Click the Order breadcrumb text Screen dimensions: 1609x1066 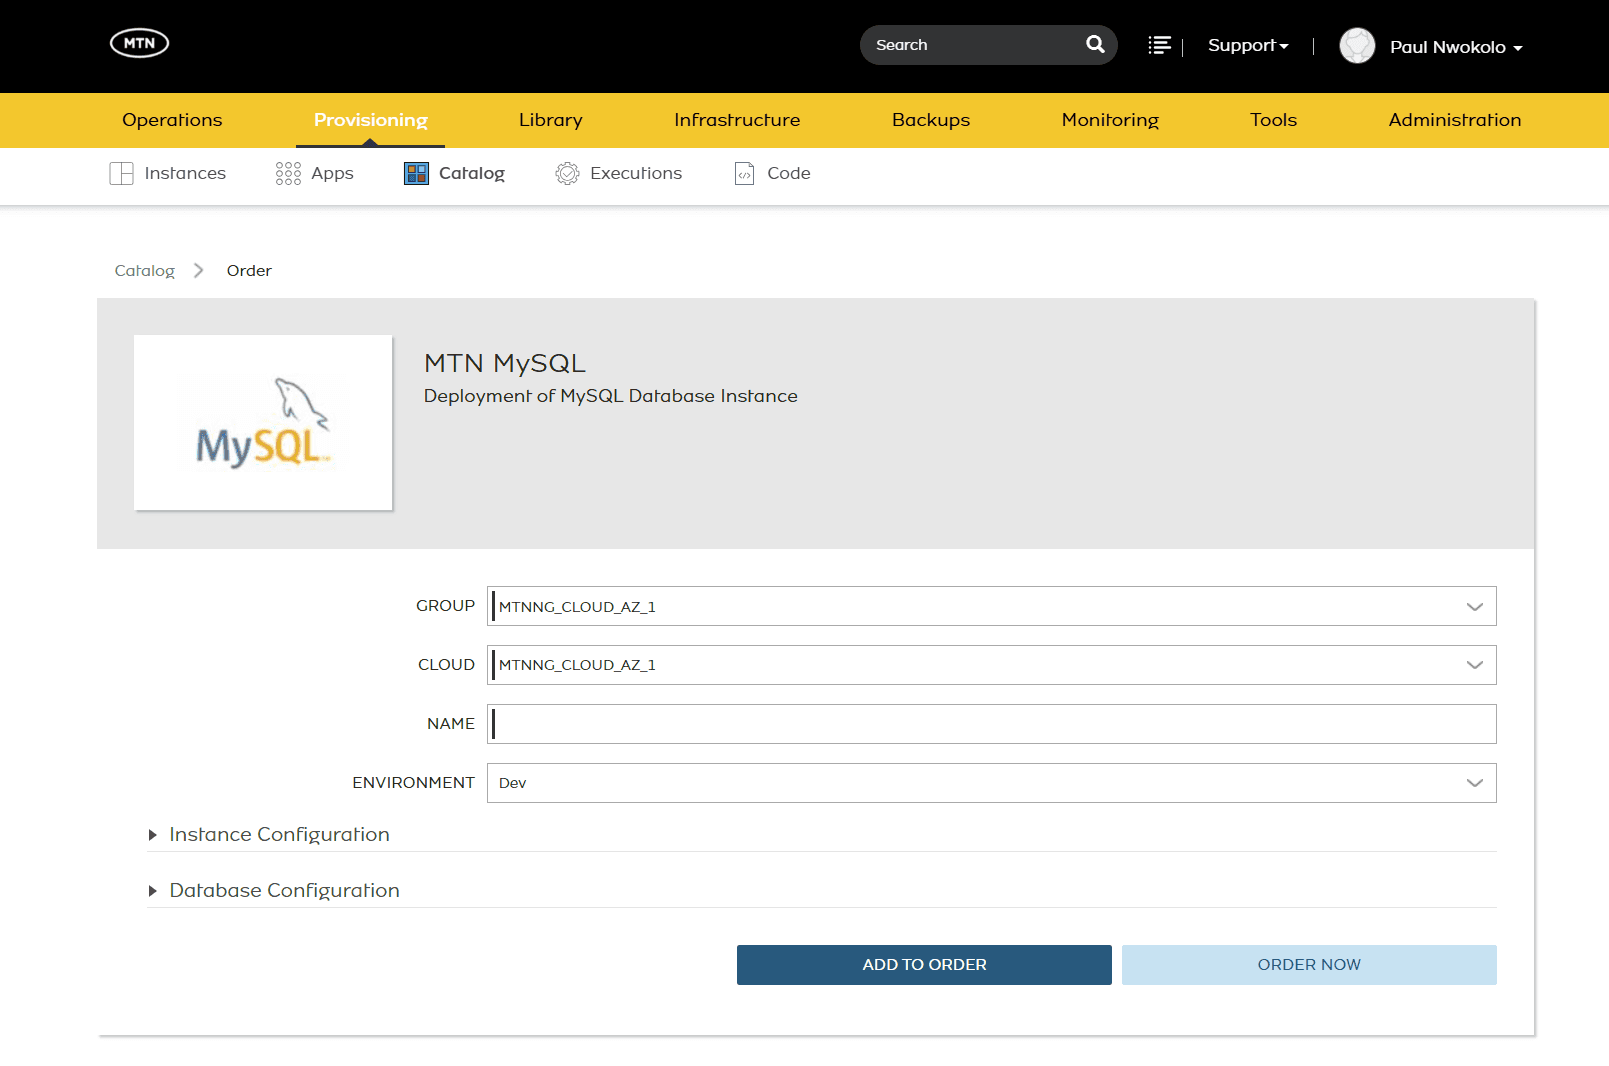pyautogui.click(x=249, y=271)
